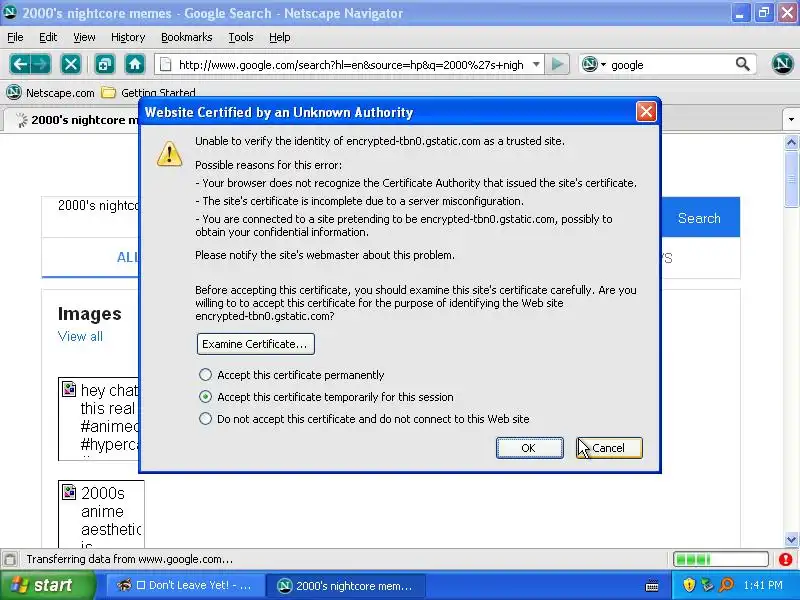Click the Back navigation arrow
800x600 pixels.
click(x=20, y=64)
